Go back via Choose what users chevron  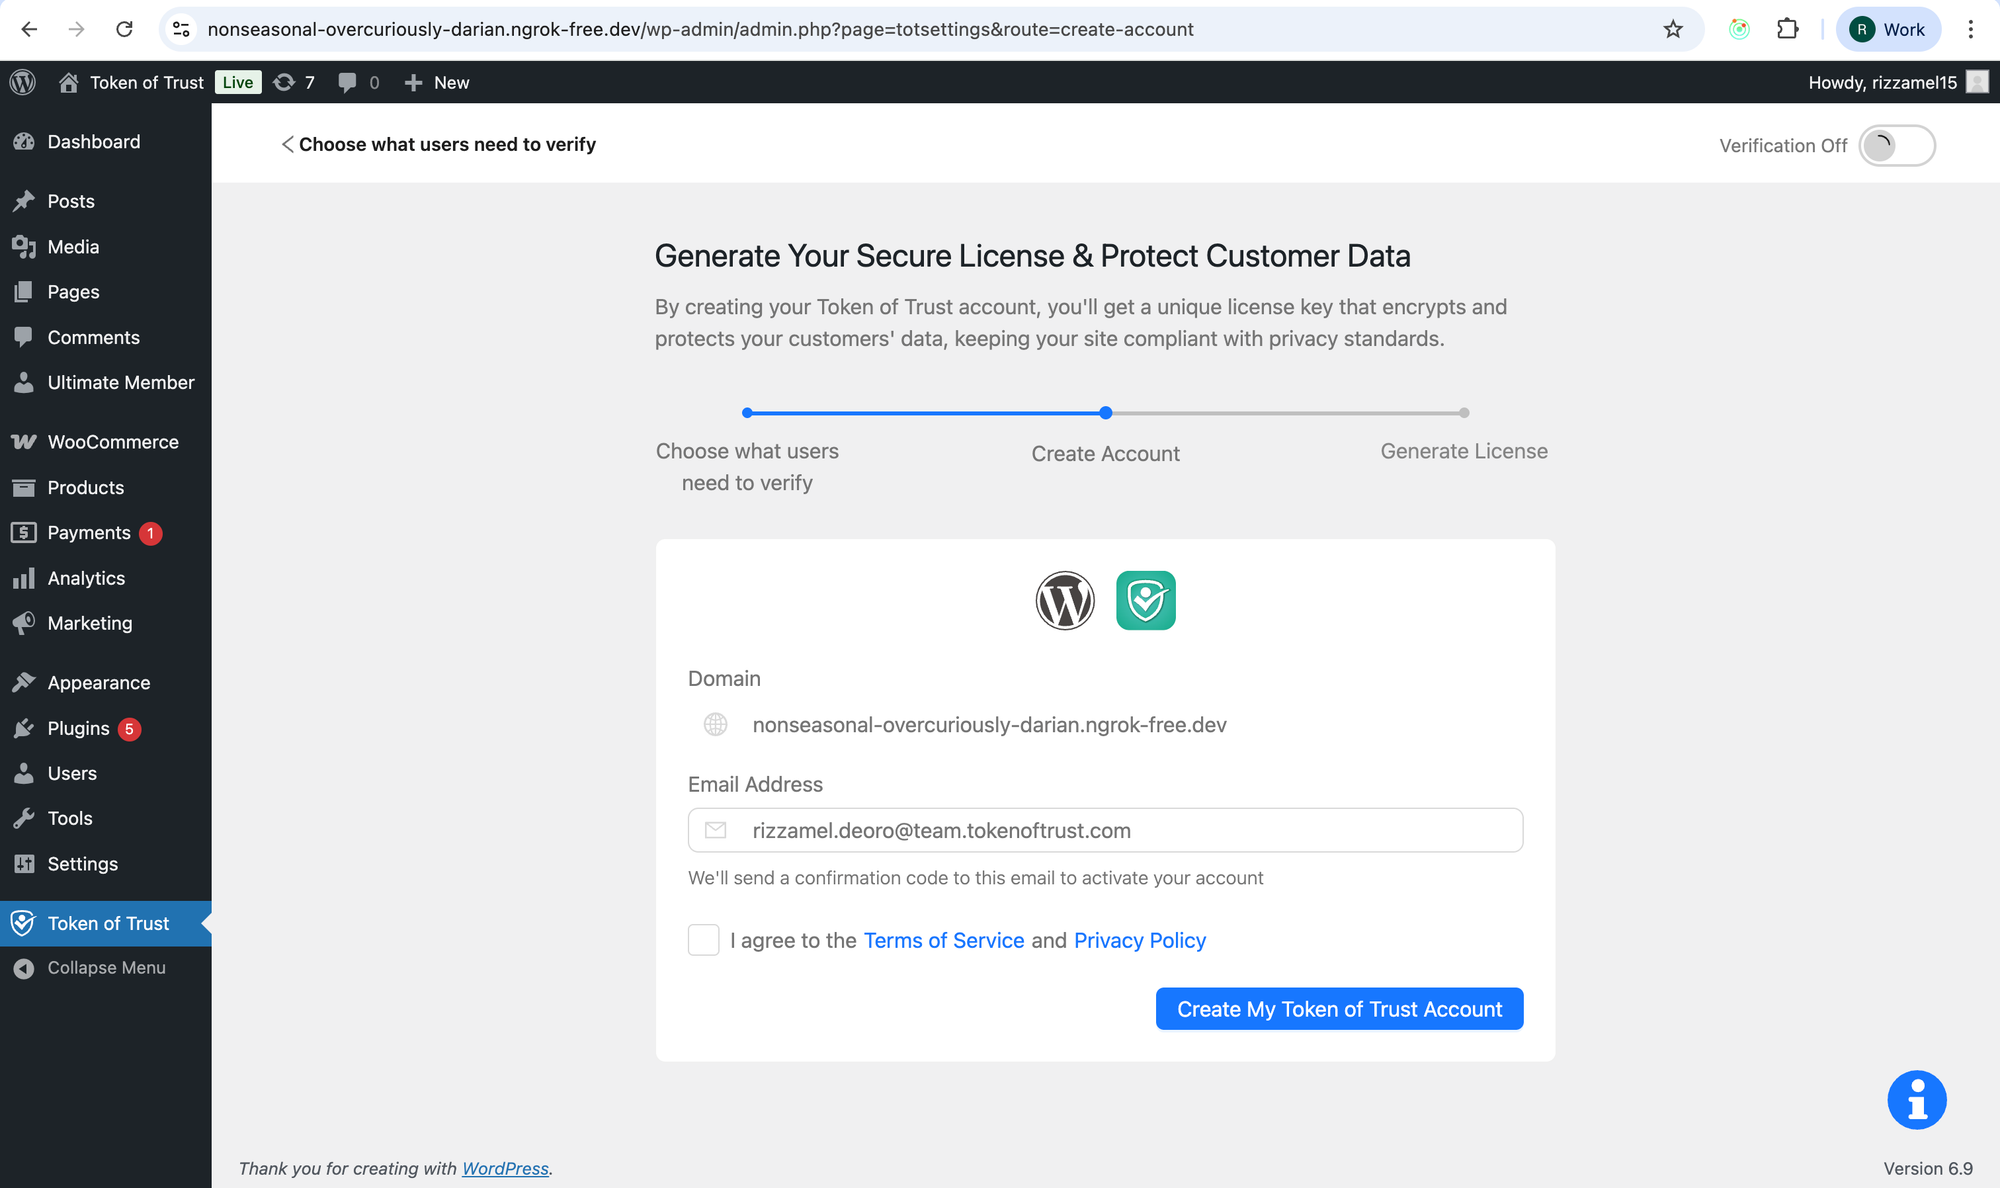point(288,144)
